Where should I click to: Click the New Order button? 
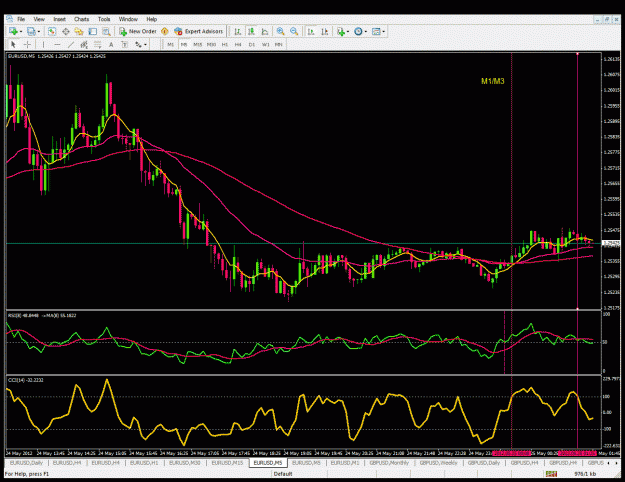click(138, 31)
